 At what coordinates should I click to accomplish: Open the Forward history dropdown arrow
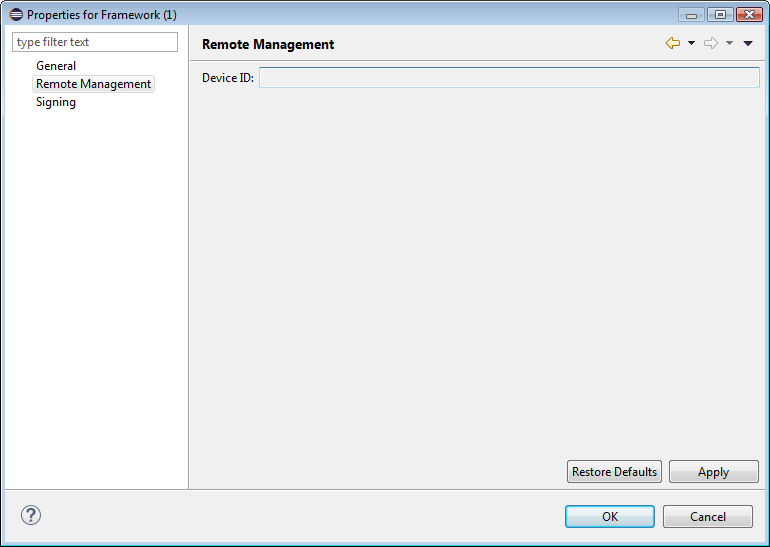[x=729, y=44]
